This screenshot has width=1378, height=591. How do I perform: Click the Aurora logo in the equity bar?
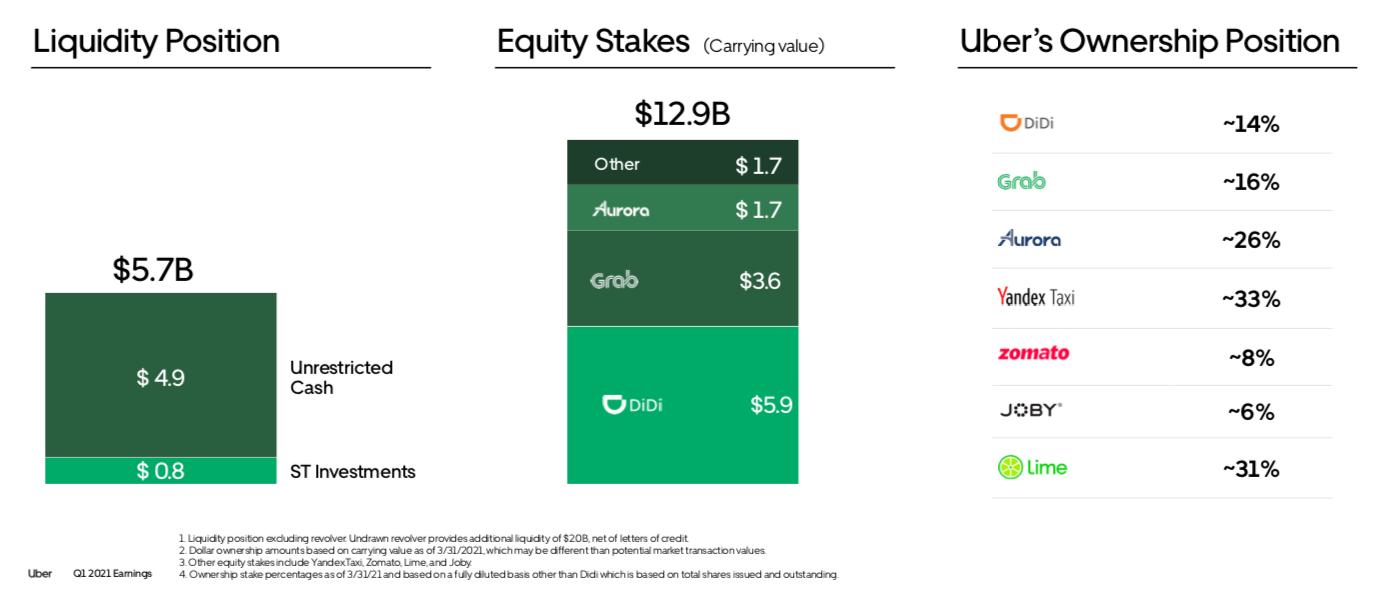pyautogui.click(x=621, y=209)
